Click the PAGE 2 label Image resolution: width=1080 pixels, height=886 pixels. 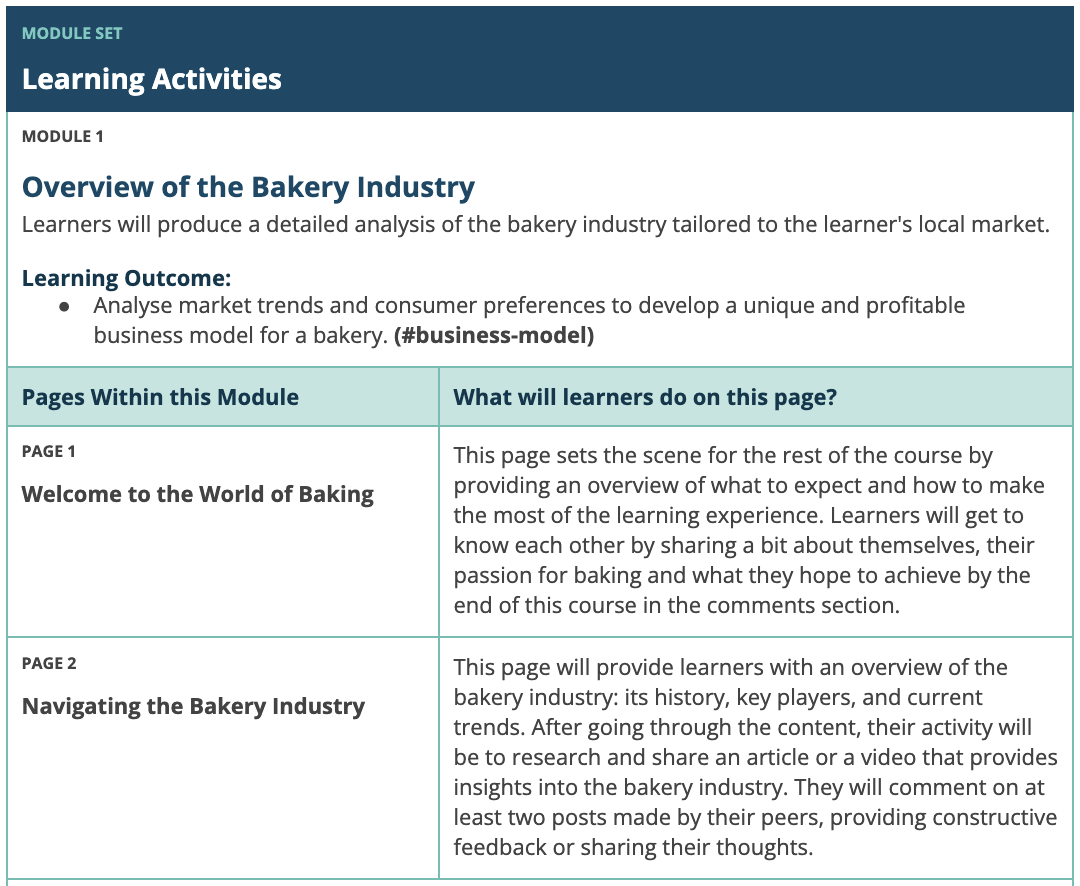(49, 663)
